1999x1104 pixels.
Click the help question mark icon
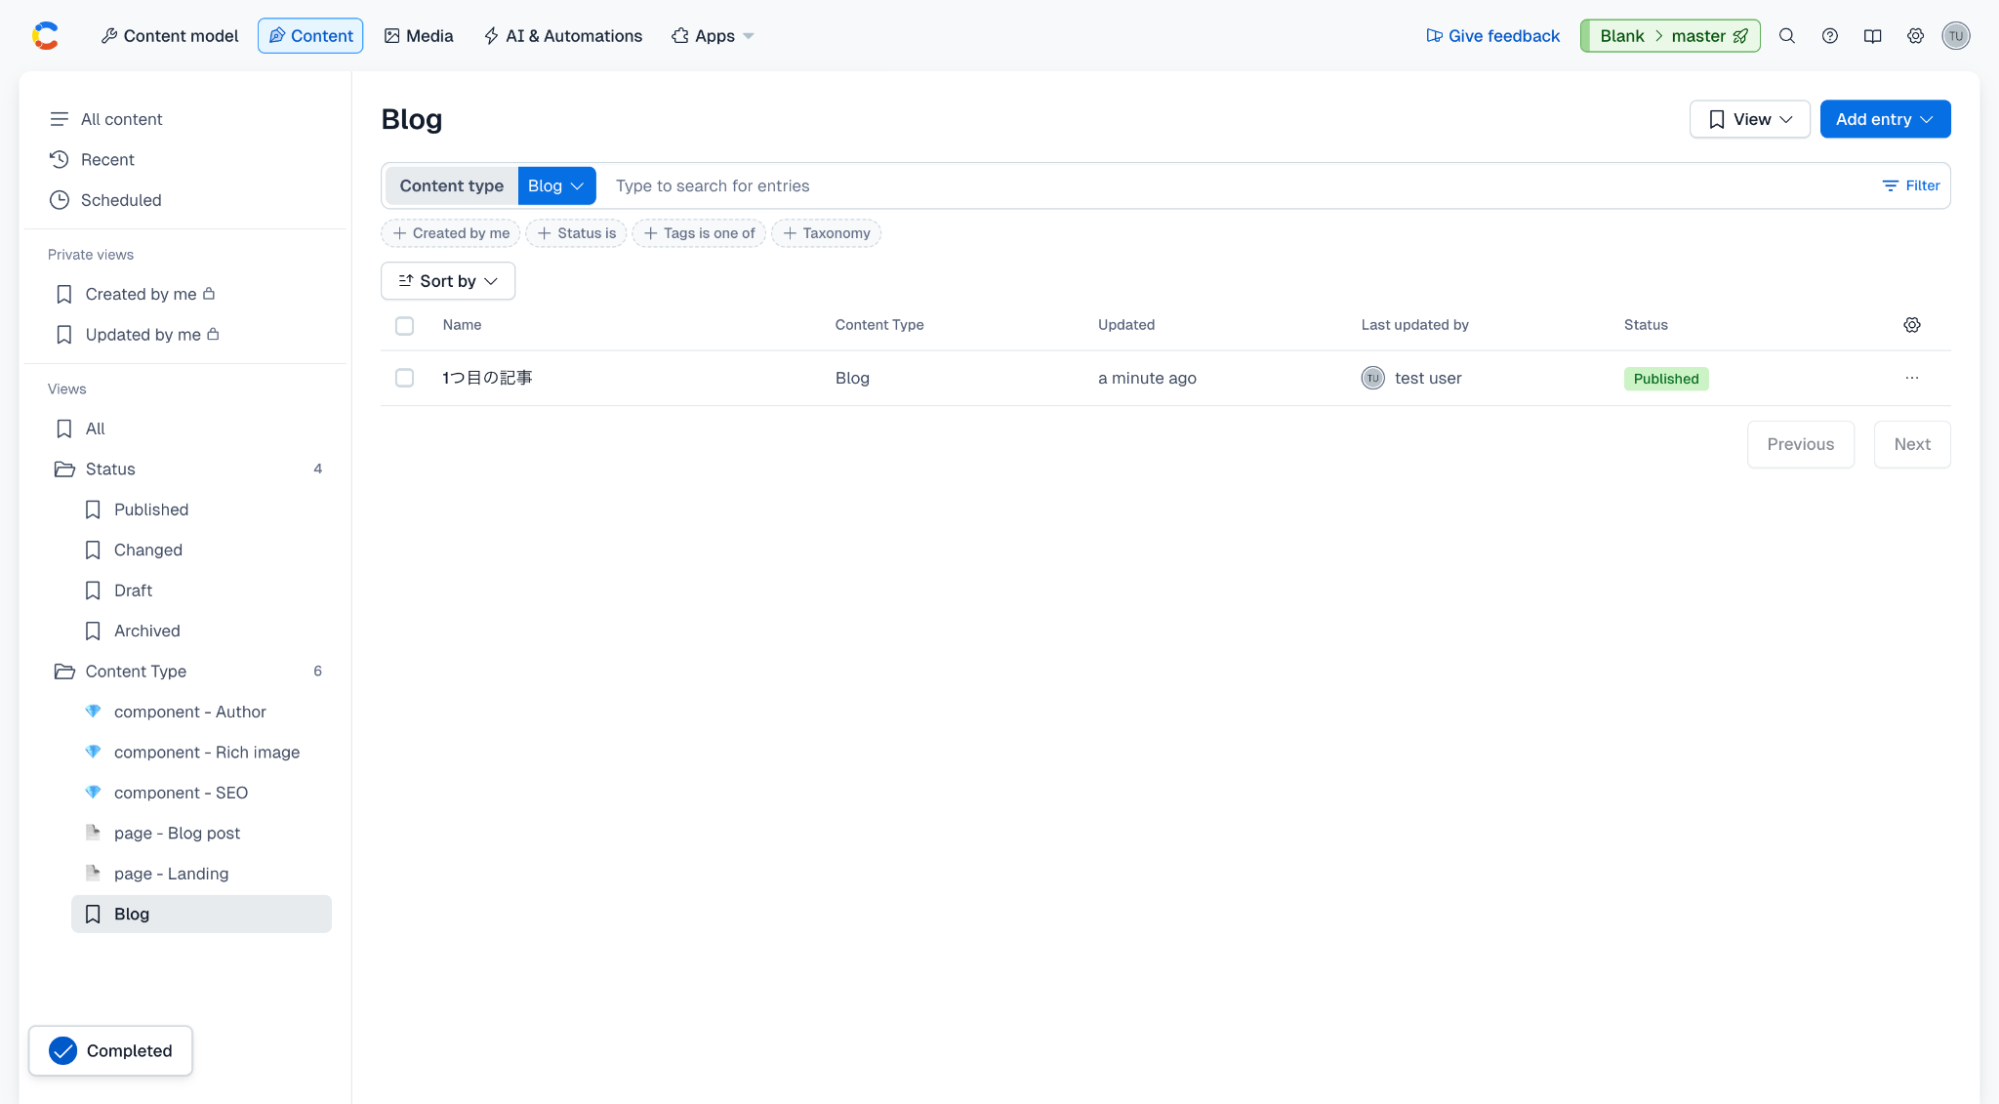[x=1829, y=36]
